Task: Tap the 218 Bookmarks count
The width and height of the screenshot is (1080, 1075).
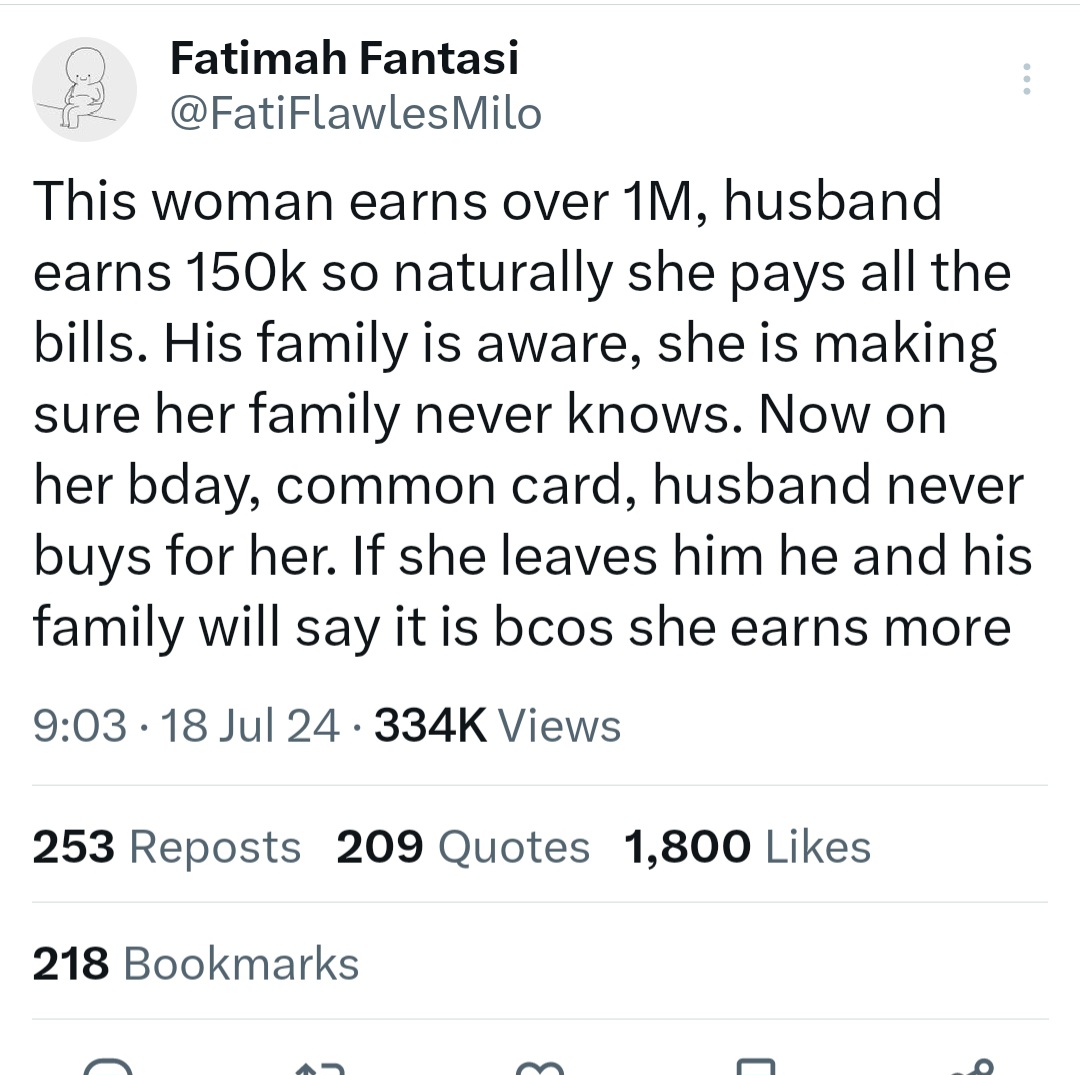Action: click(196, 964)
